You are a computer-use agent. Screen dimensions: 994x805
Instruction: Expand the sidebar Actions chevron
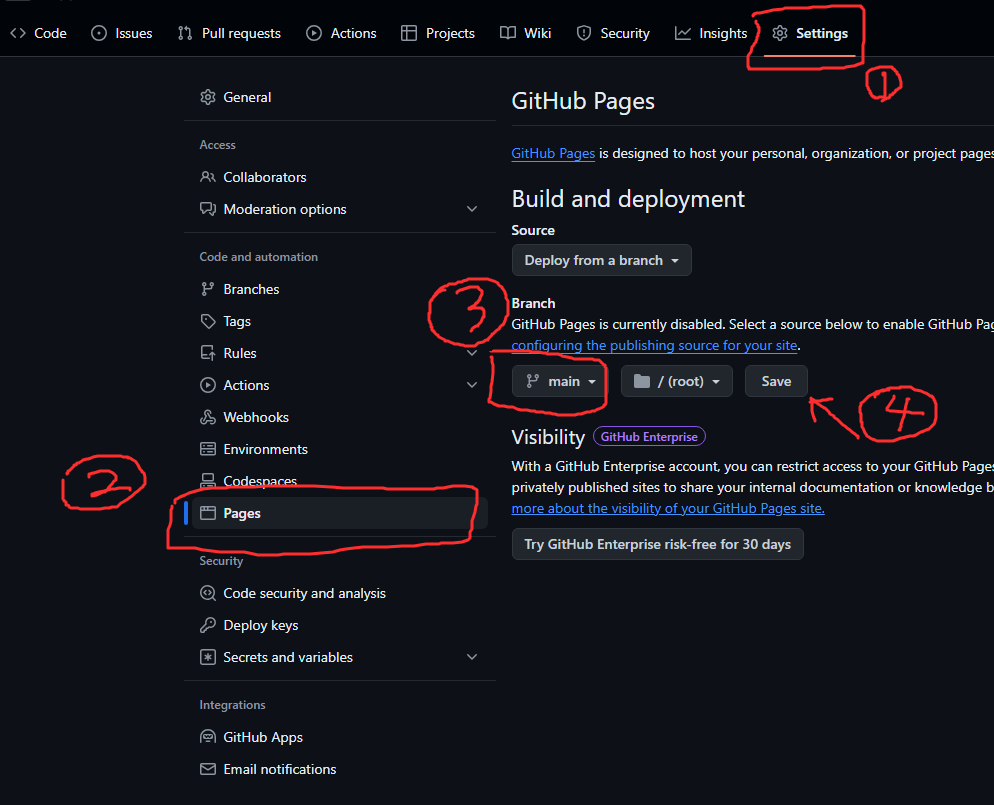(472, 385)
